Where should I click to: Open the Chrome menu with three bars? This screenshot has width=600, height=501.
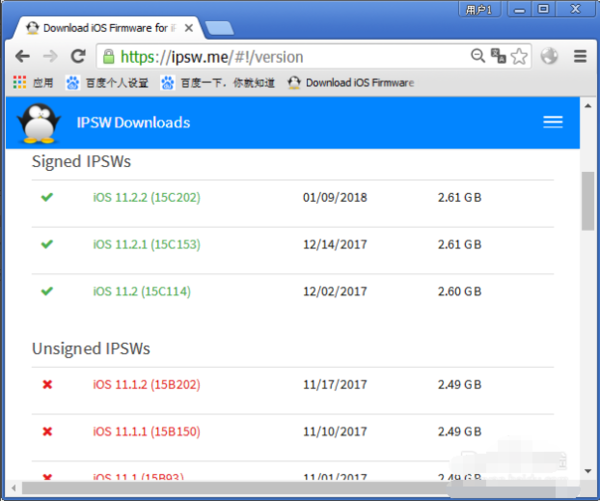coord(580,56)
